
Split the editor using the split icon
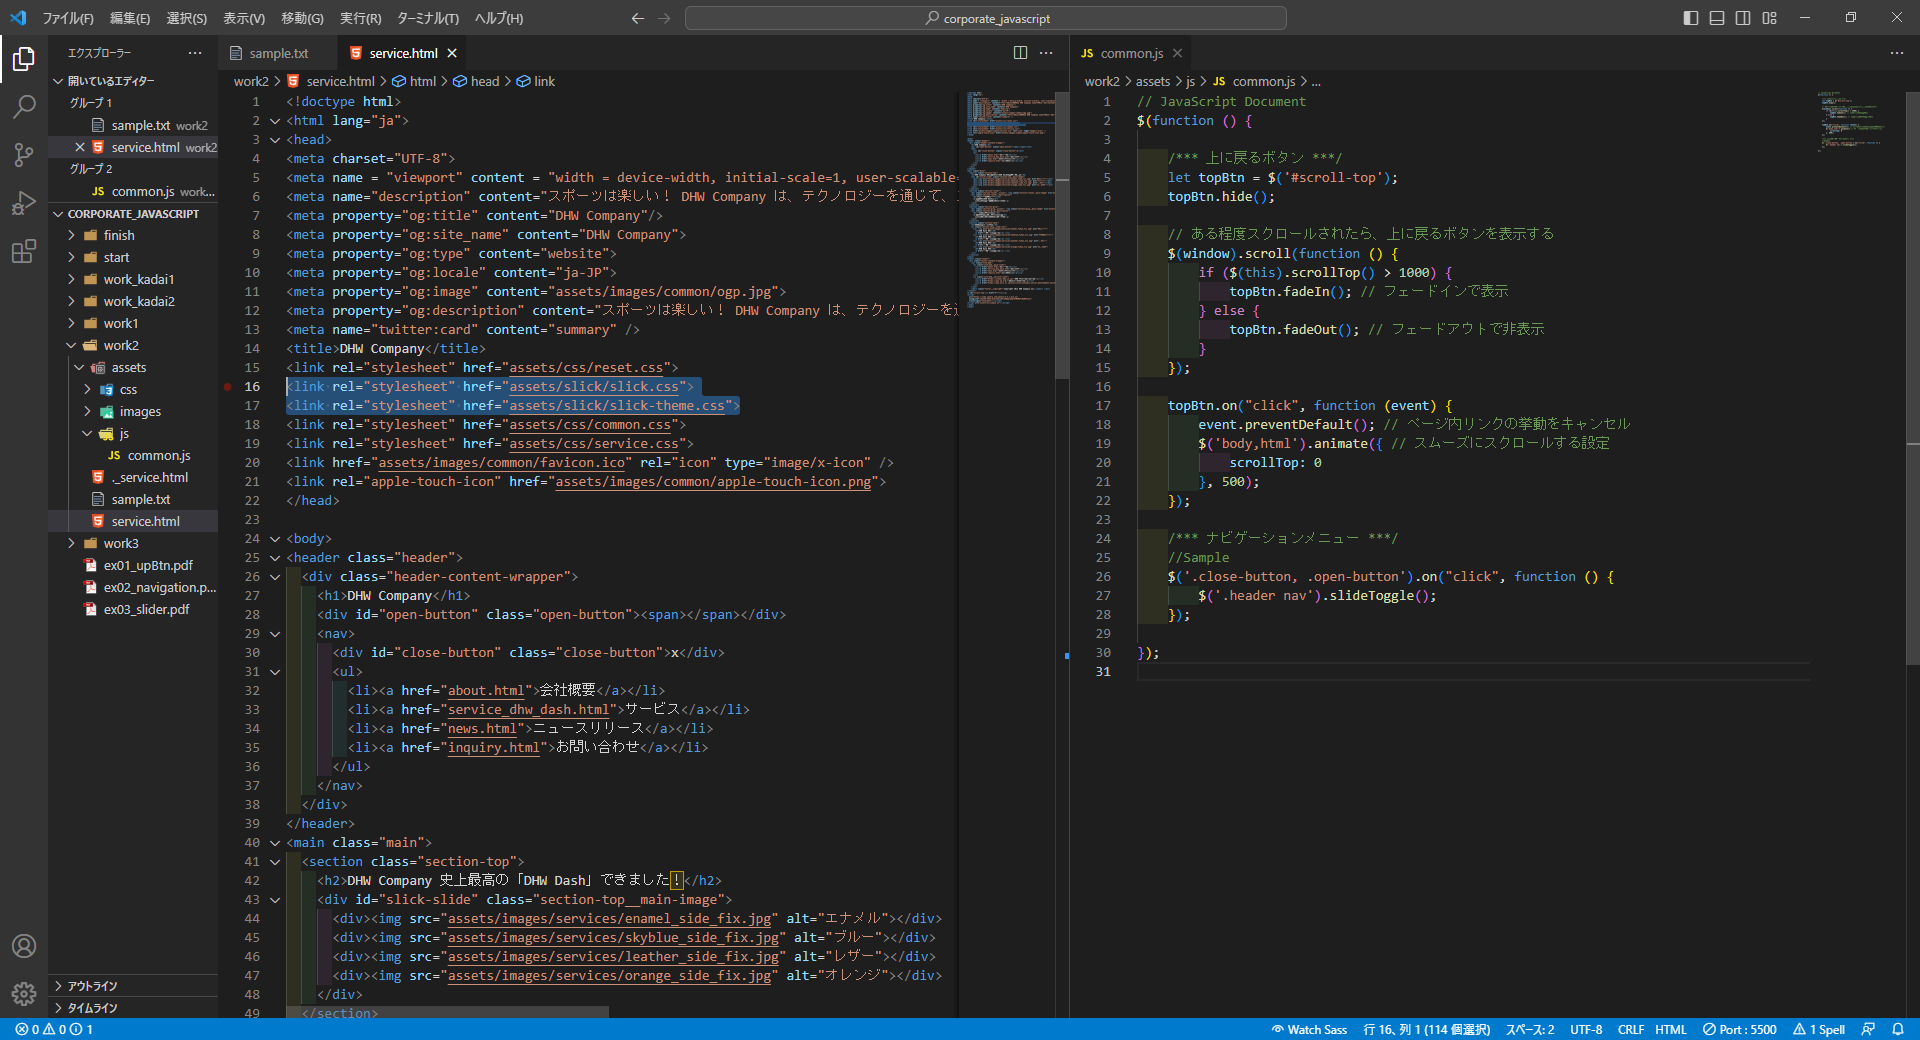coord(1020,52)
